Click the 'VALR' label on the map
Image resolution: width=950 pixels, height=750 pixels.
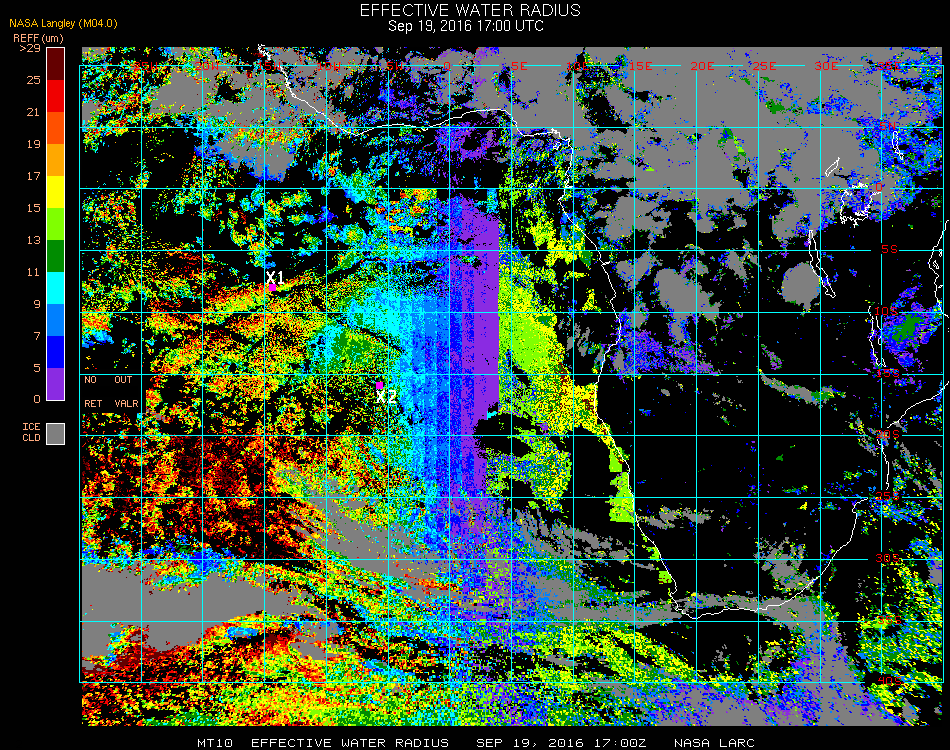[126, 403]
